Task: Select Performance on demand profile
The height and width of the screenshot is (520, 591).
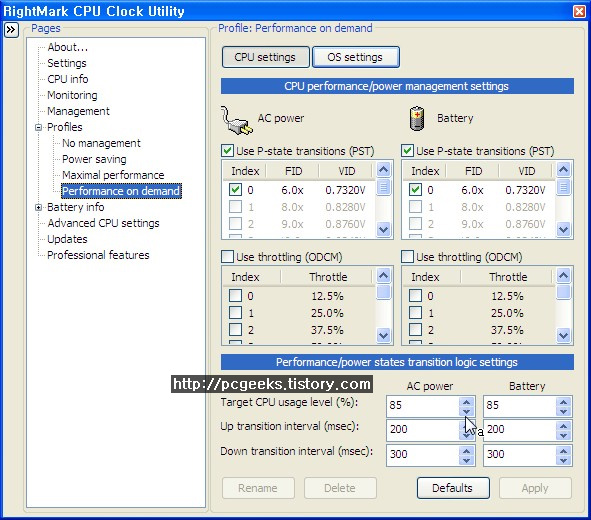Action: (x=121, y=191)
